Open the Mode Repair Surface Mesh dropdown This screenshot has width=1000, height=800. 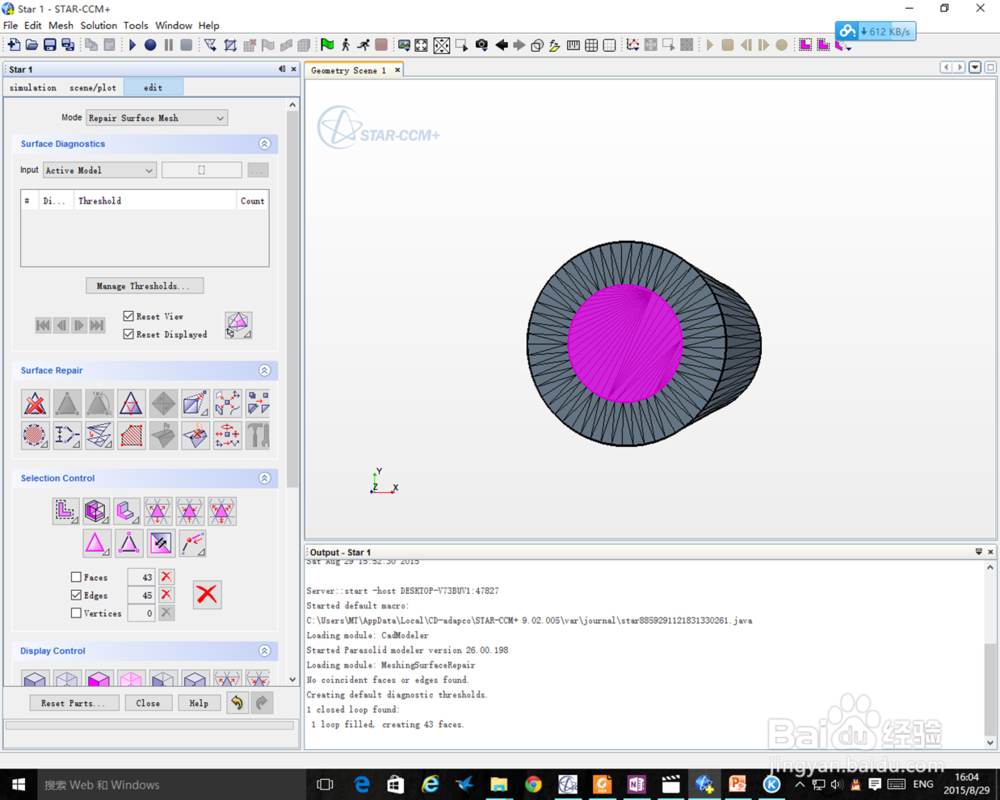(157, 118)
